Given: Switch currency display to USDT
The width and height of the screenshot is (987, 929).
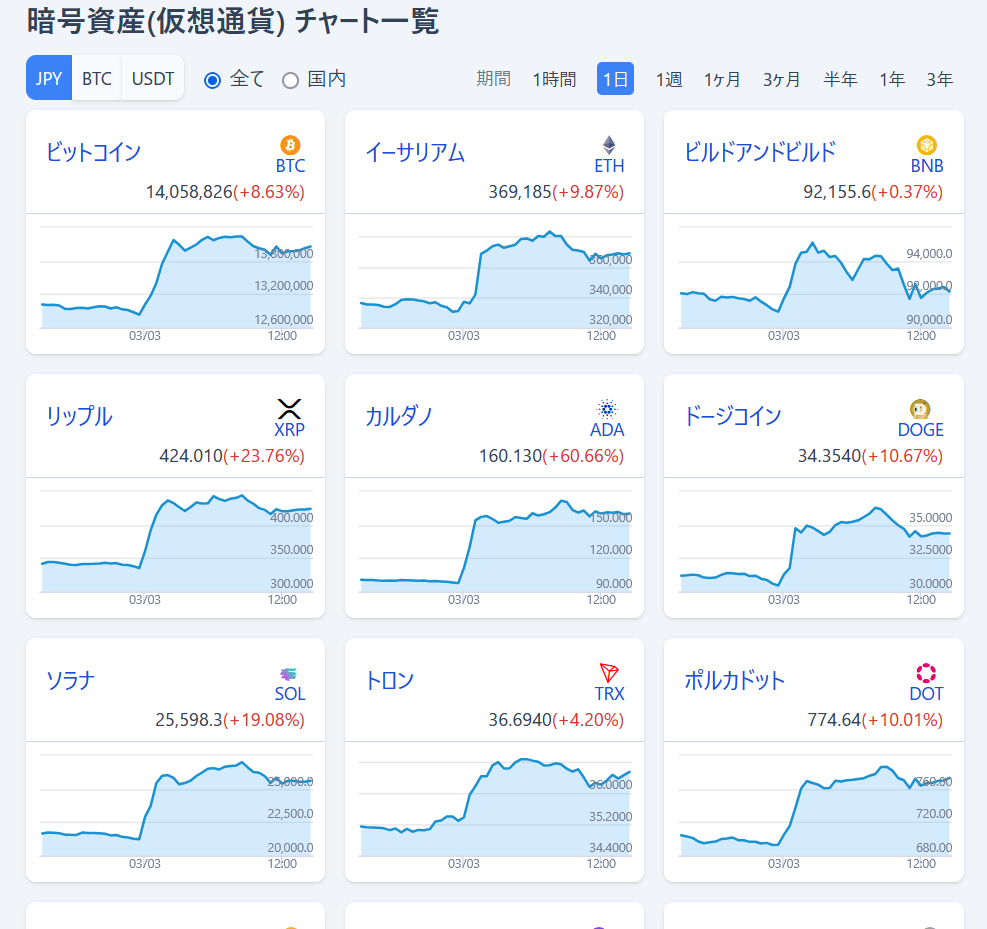Looking at the screenshot, I should point(151,77).
